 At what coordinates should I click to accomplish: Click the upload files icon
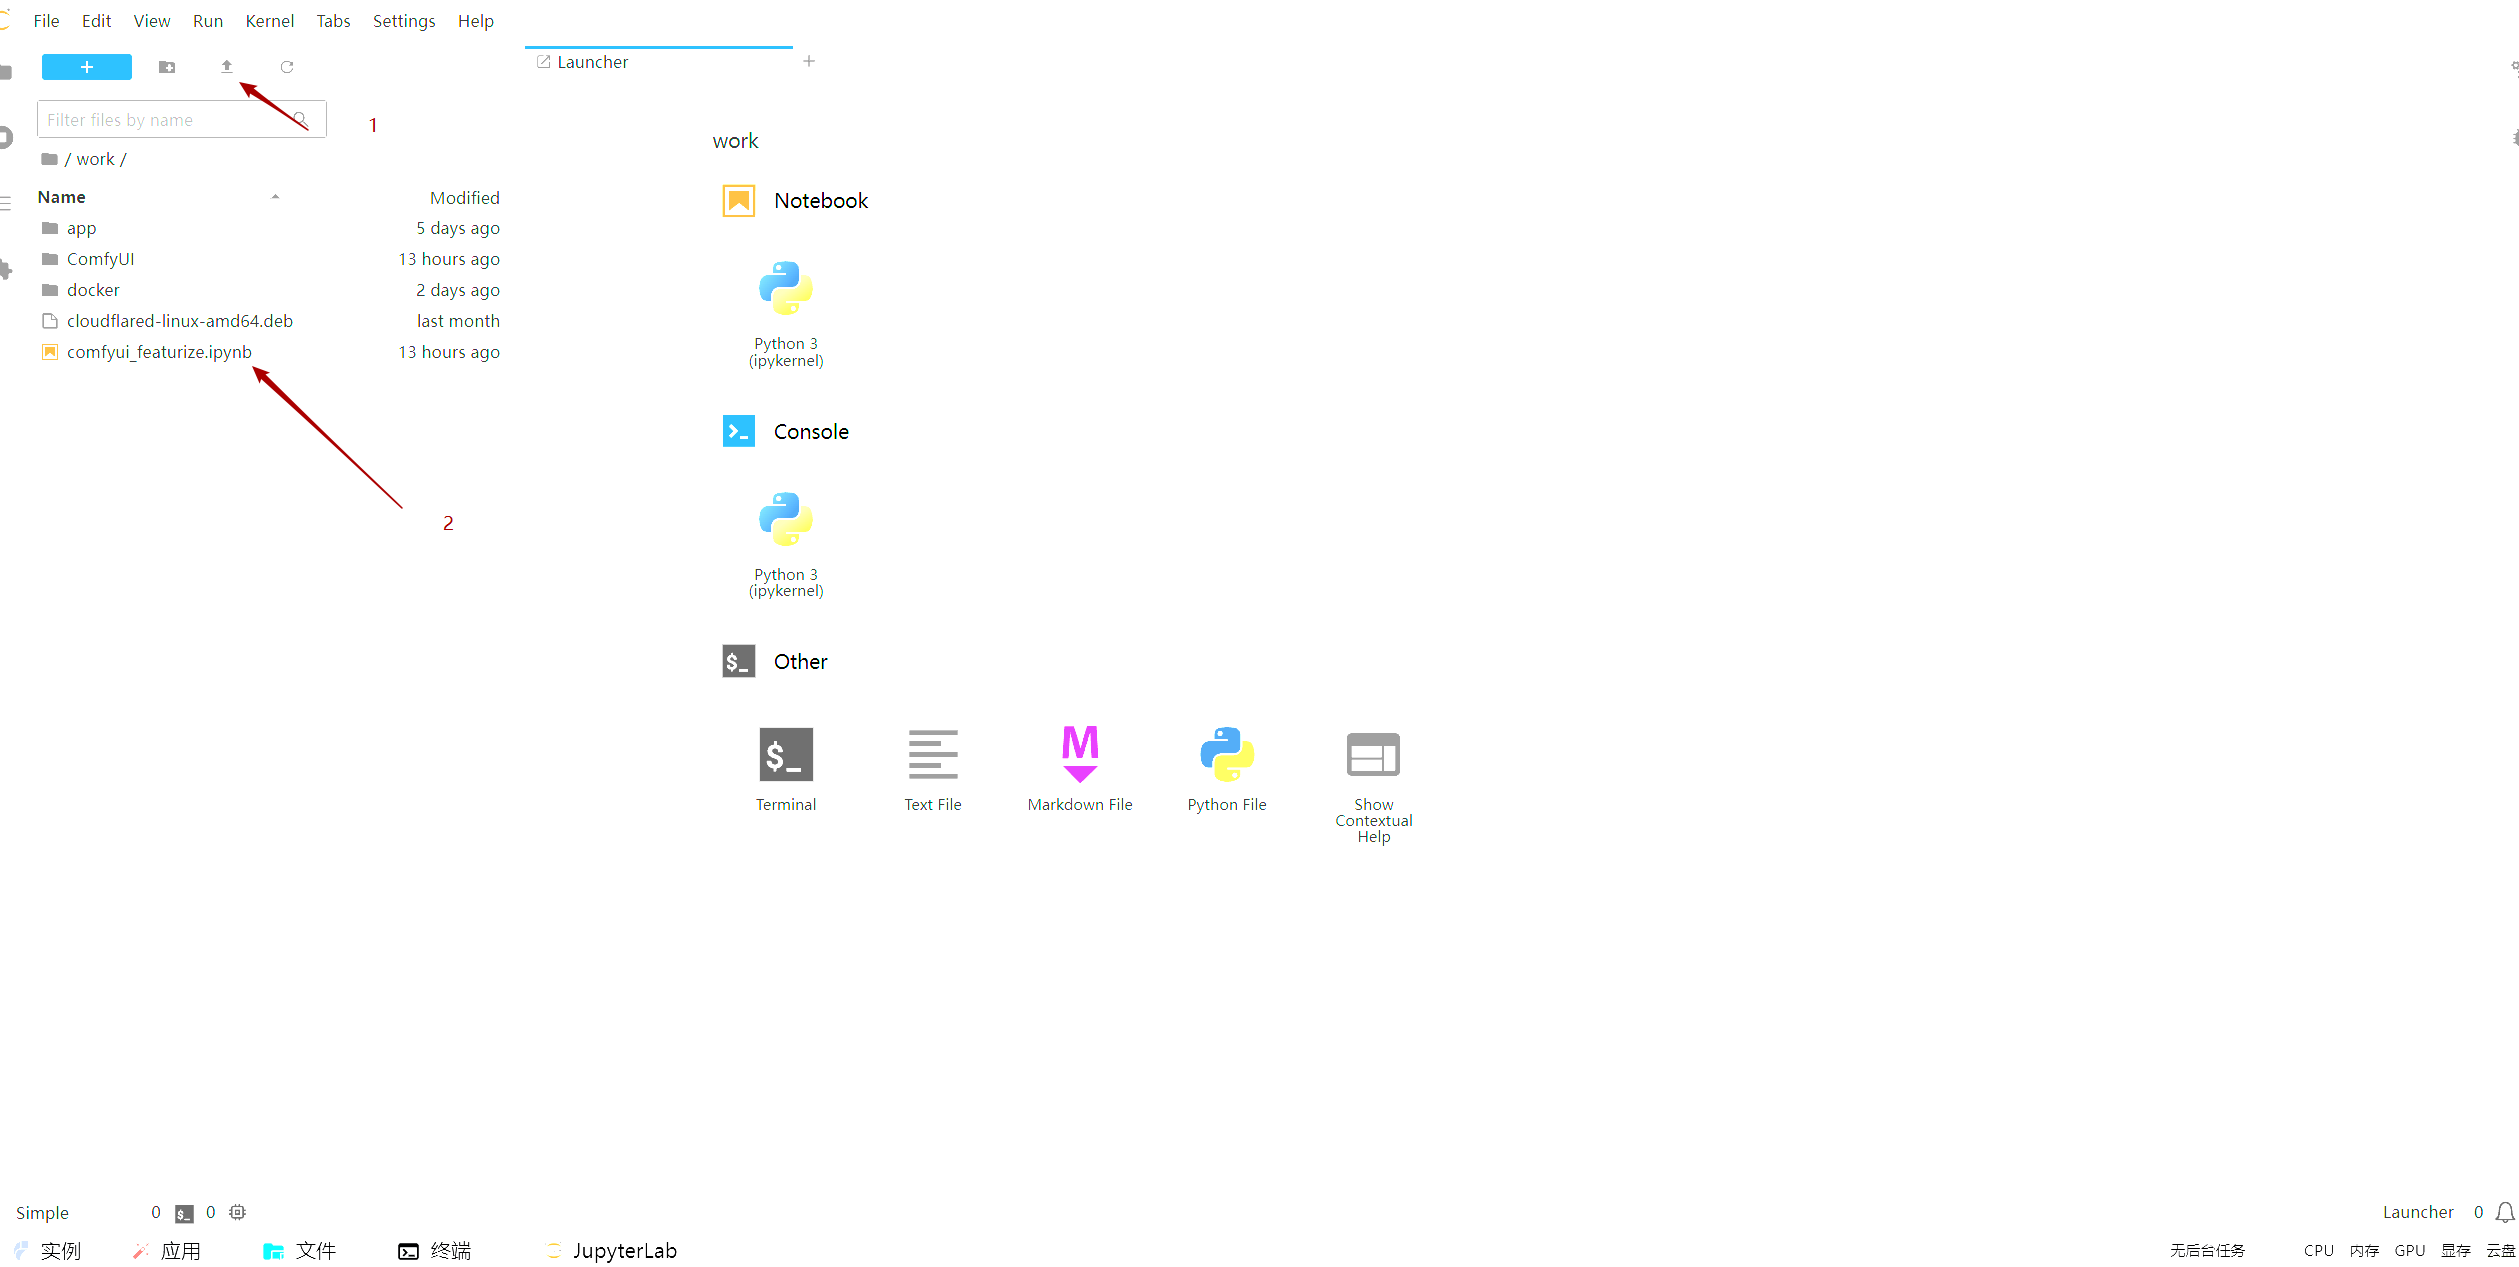coord(227,67)
